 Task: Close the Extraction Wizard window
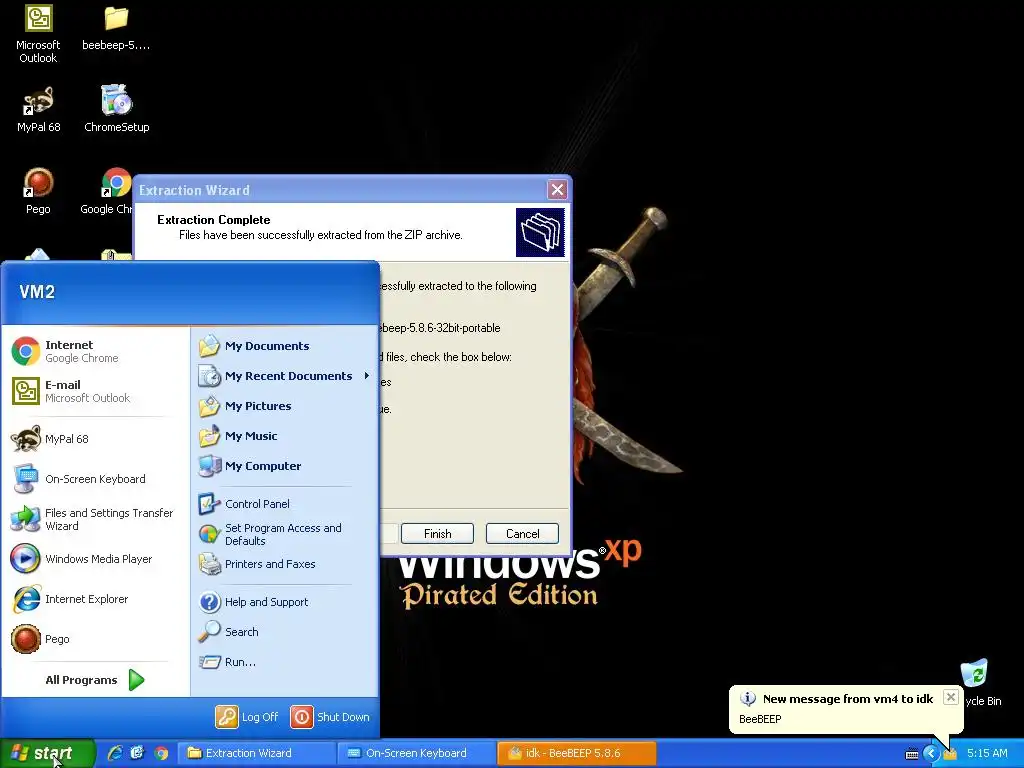point(557,190)
